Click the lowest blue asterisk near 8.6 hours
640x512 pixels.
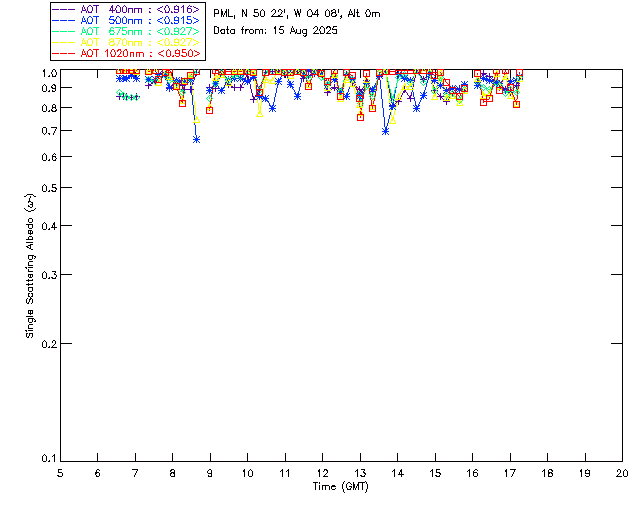(196, 139)
